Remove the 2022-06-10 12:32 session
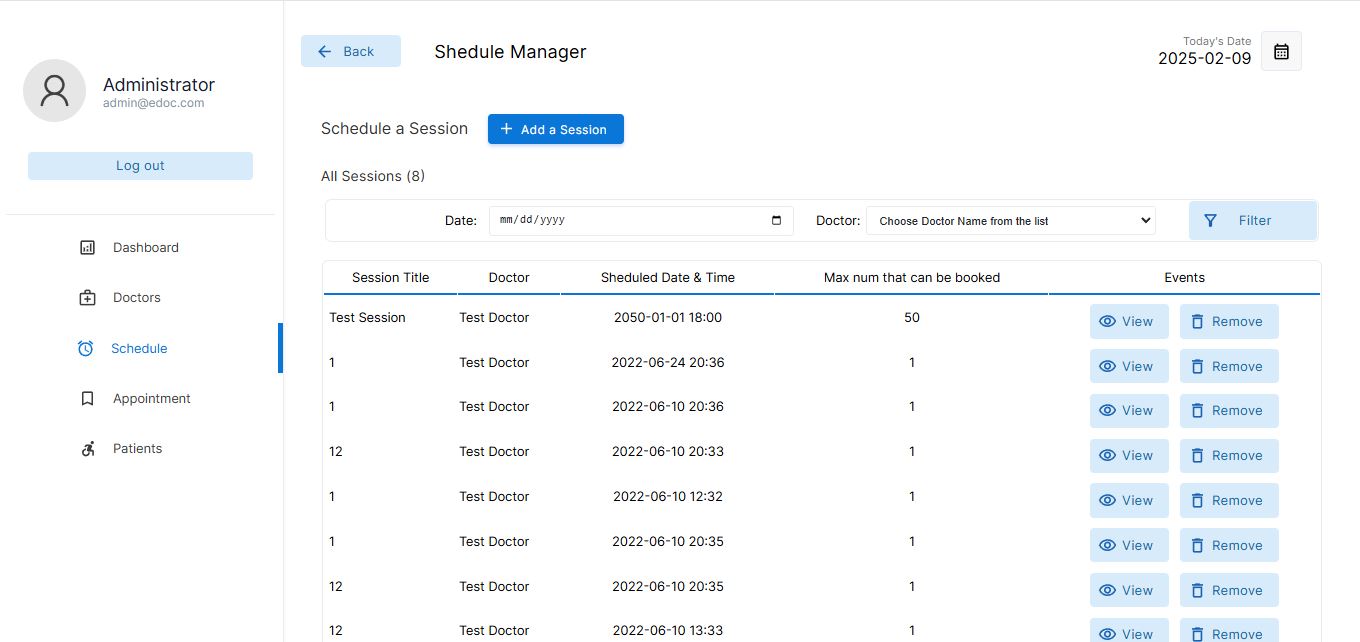This screenshot has width=1360, height=642. coord(1229,501)
